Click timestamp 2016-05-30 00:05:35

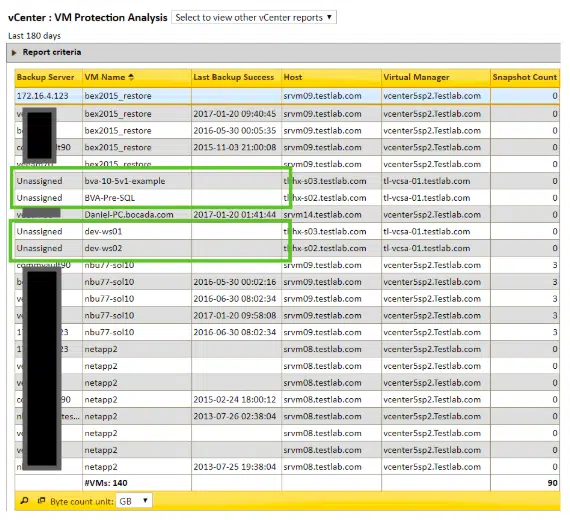tap(234, 131)
